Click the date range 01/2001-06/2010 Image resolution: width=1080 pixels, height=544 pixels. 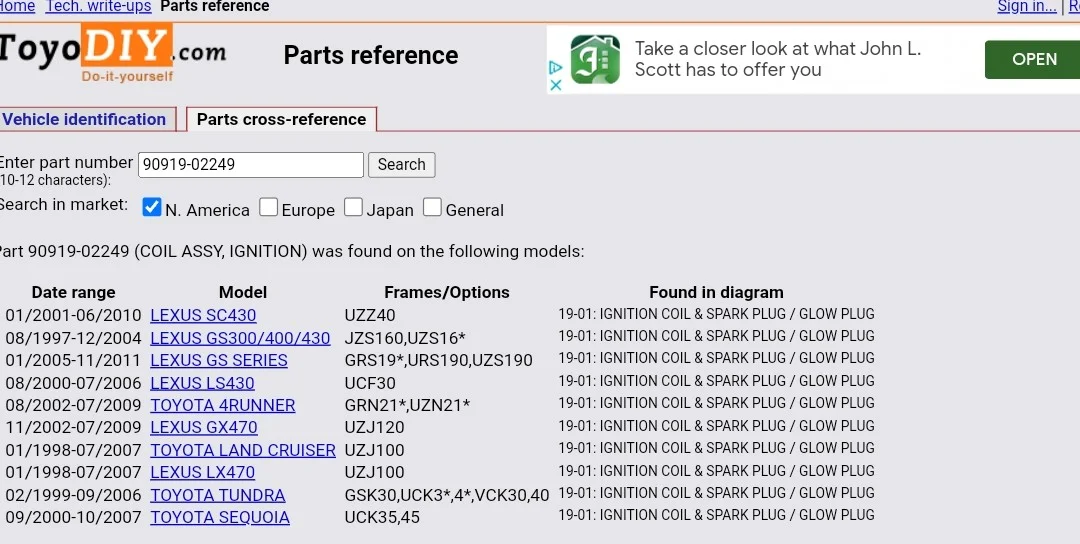(x=74, y=315)
